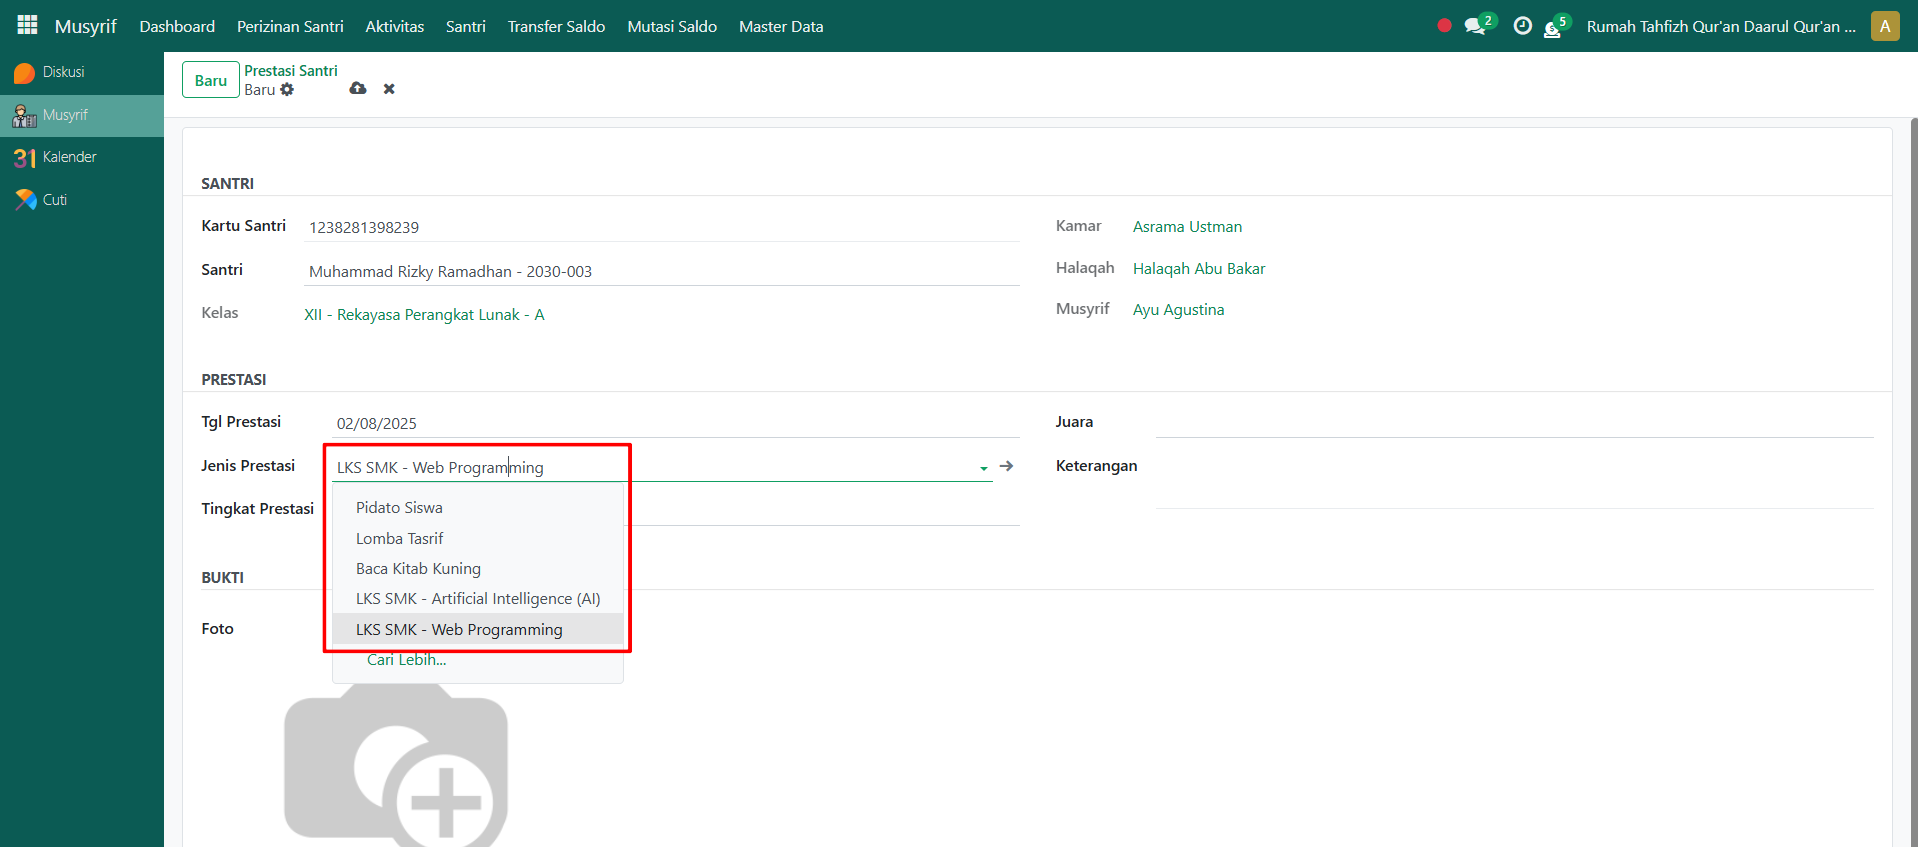Open the Master Data menu

pyautogui.click(x=780, y=26)
